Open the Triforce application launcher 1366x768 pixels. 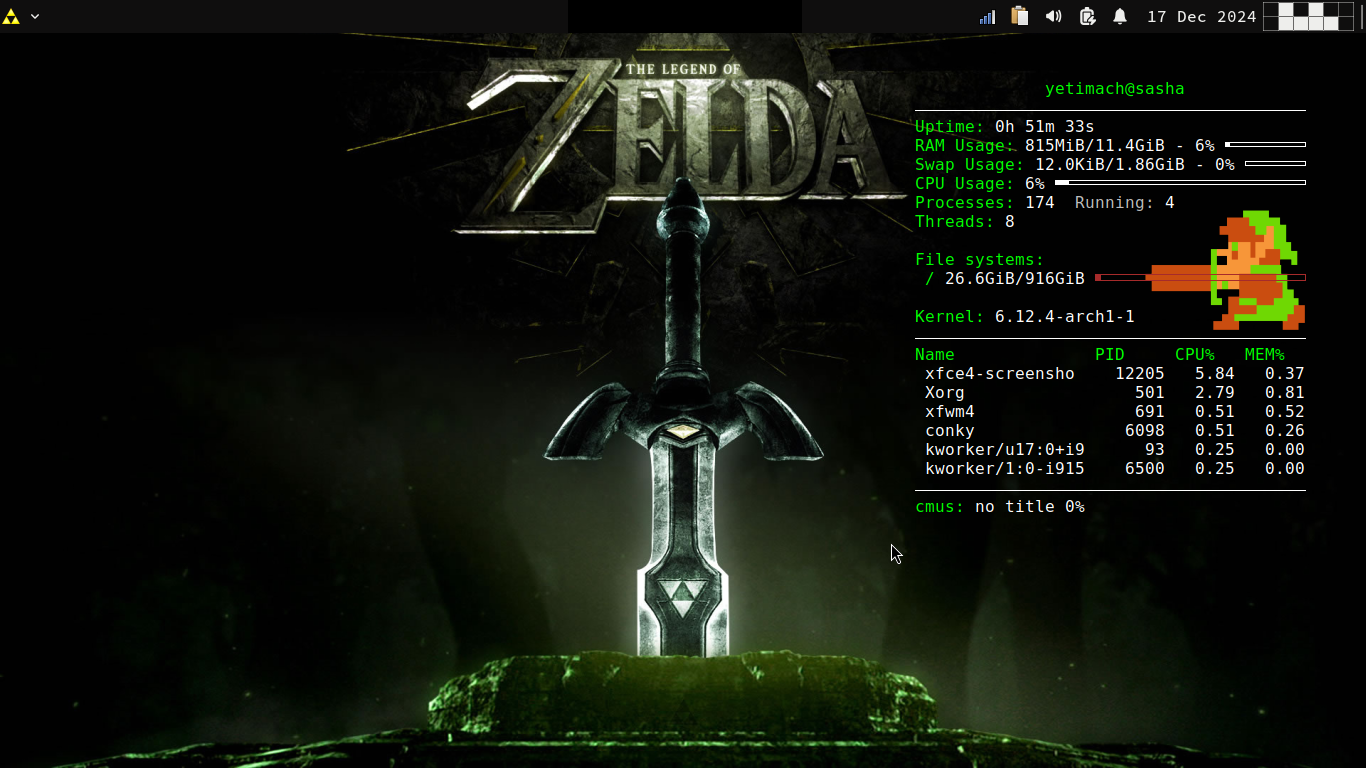(13, 16)
